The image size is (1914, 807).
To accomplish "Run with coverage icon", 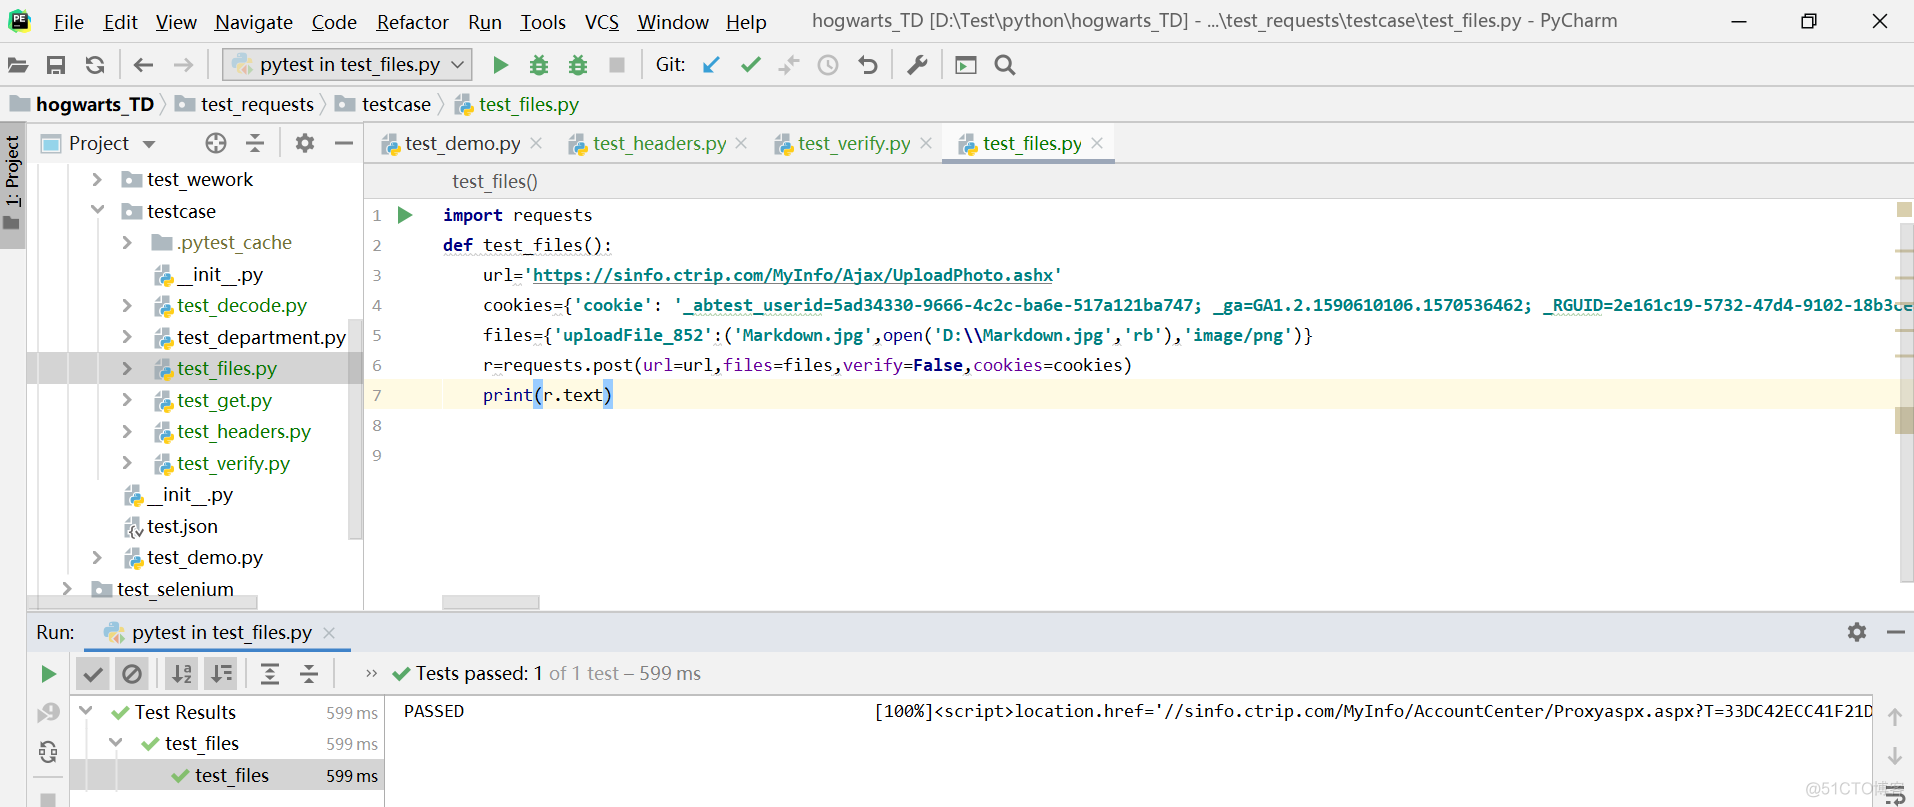I will [578, 65].
